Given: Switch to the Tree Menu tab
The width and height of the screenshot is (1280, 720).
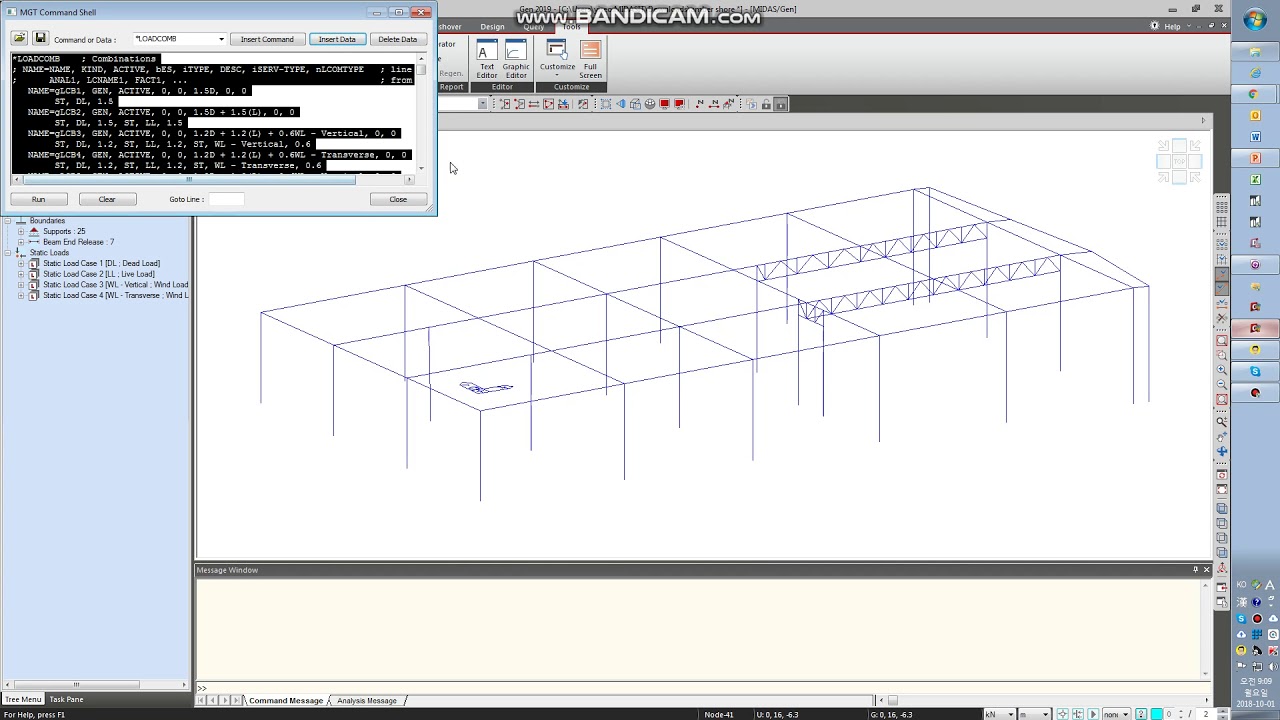Looking at the screenshot, I should (23, 699).
